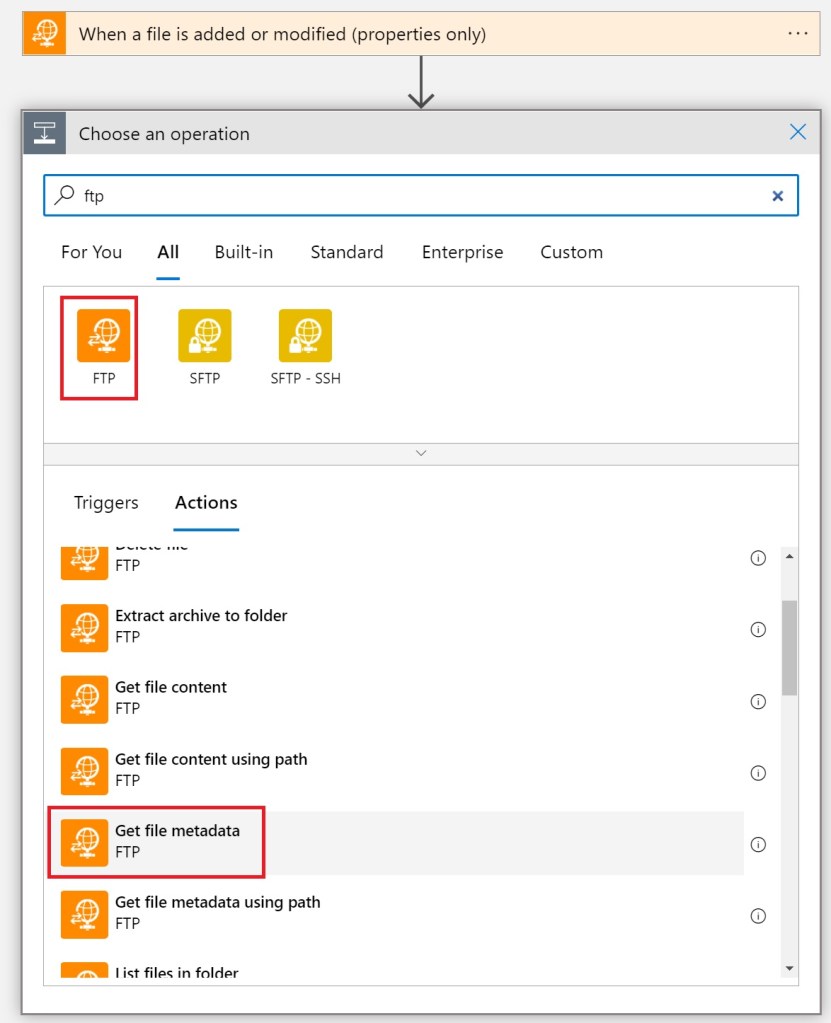Select the SFTP - SSH connector icon
This screenshot has height=1023, width=831.
tap(305, 336)
